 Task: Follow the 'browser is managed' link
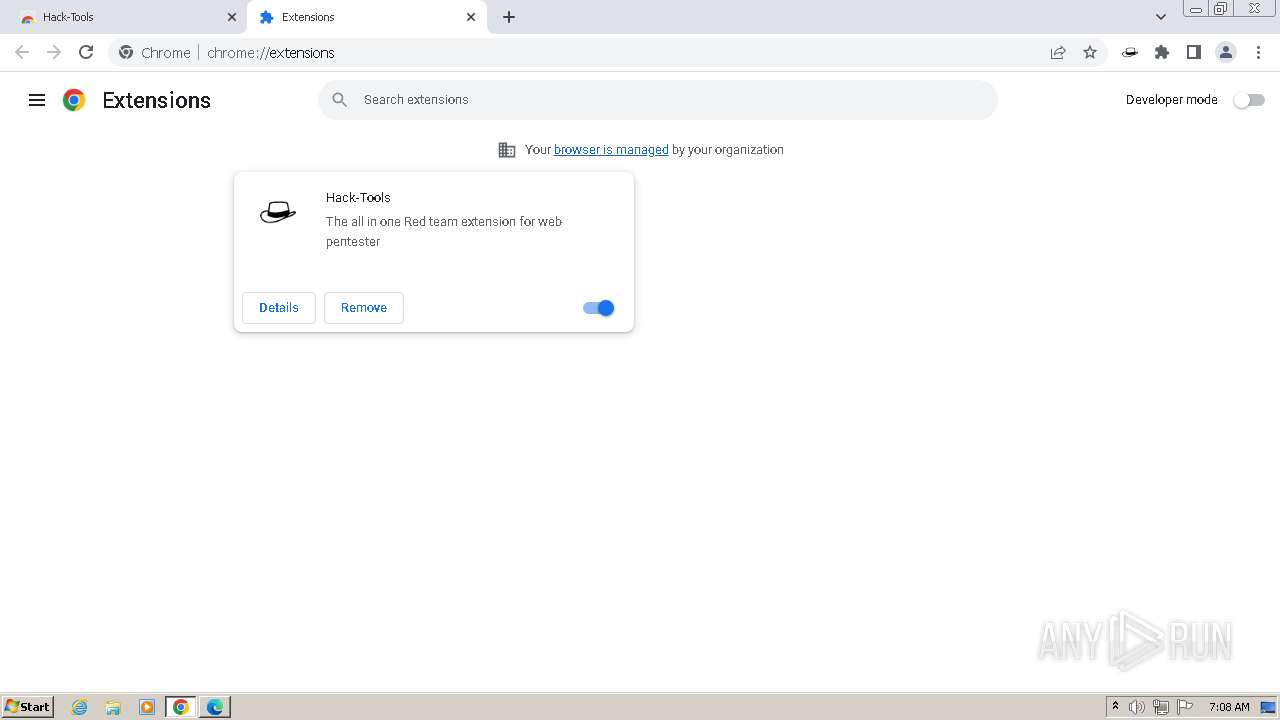pos(611,150)
